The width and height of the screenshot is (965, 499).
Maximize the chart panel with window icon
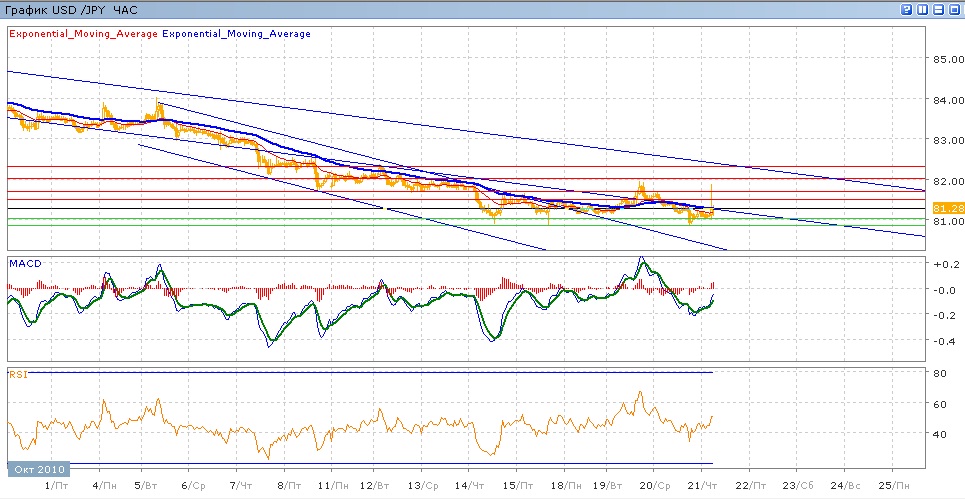pyautogui.click(x=954, y=9)
